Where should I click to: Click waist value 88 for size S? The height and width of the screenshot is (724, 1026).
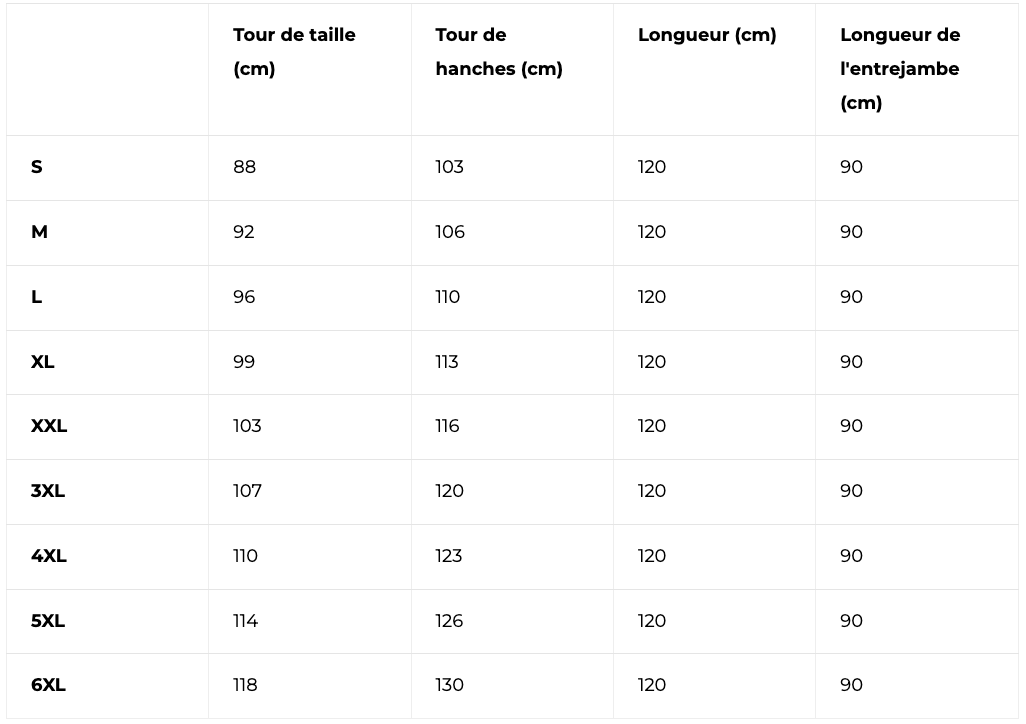pos(245,167)
